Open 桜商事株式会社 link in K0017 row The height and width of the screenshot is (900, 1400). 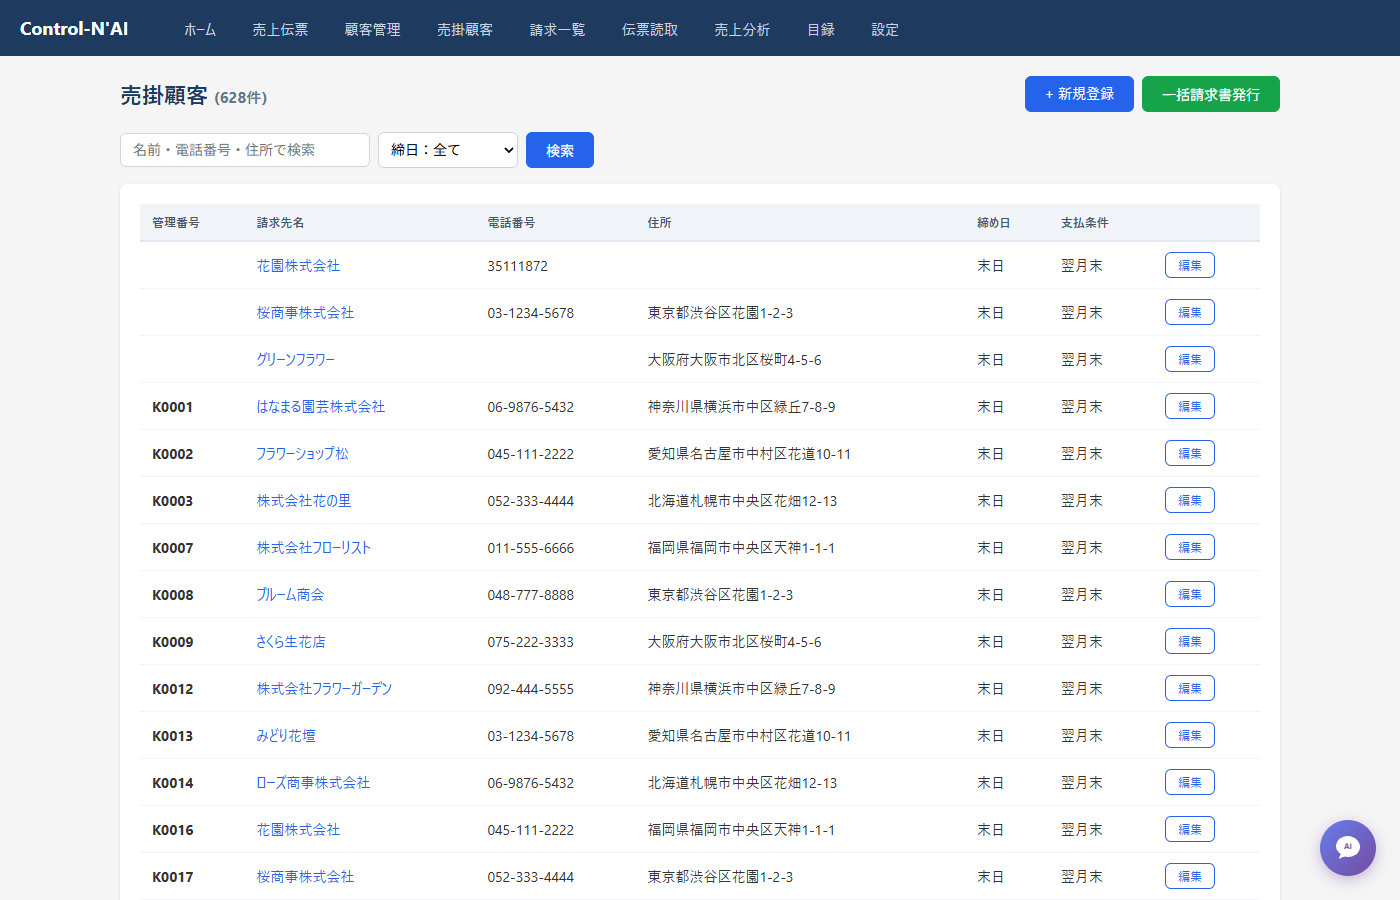click(305, 877)
